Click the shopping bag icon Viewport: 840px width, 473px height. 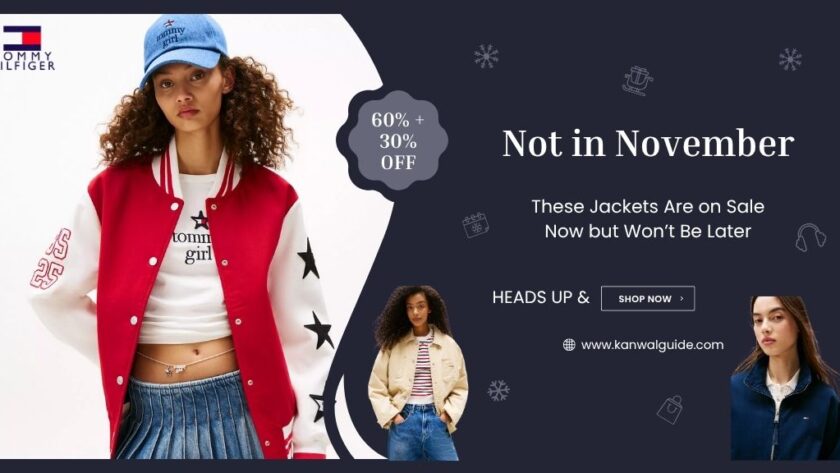[x=670, y=410]
